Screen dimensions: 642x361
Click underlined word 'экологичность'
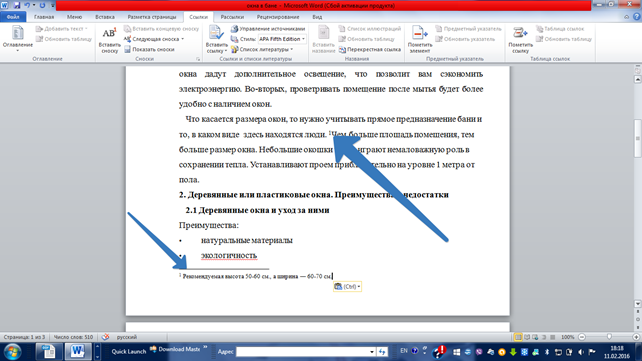[229, 255]
